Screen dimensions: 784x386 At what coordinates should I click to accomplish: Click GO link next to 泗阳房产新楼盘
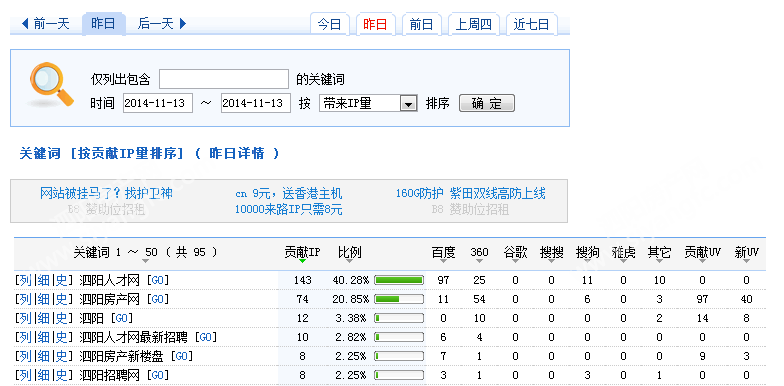coord(182,356)
